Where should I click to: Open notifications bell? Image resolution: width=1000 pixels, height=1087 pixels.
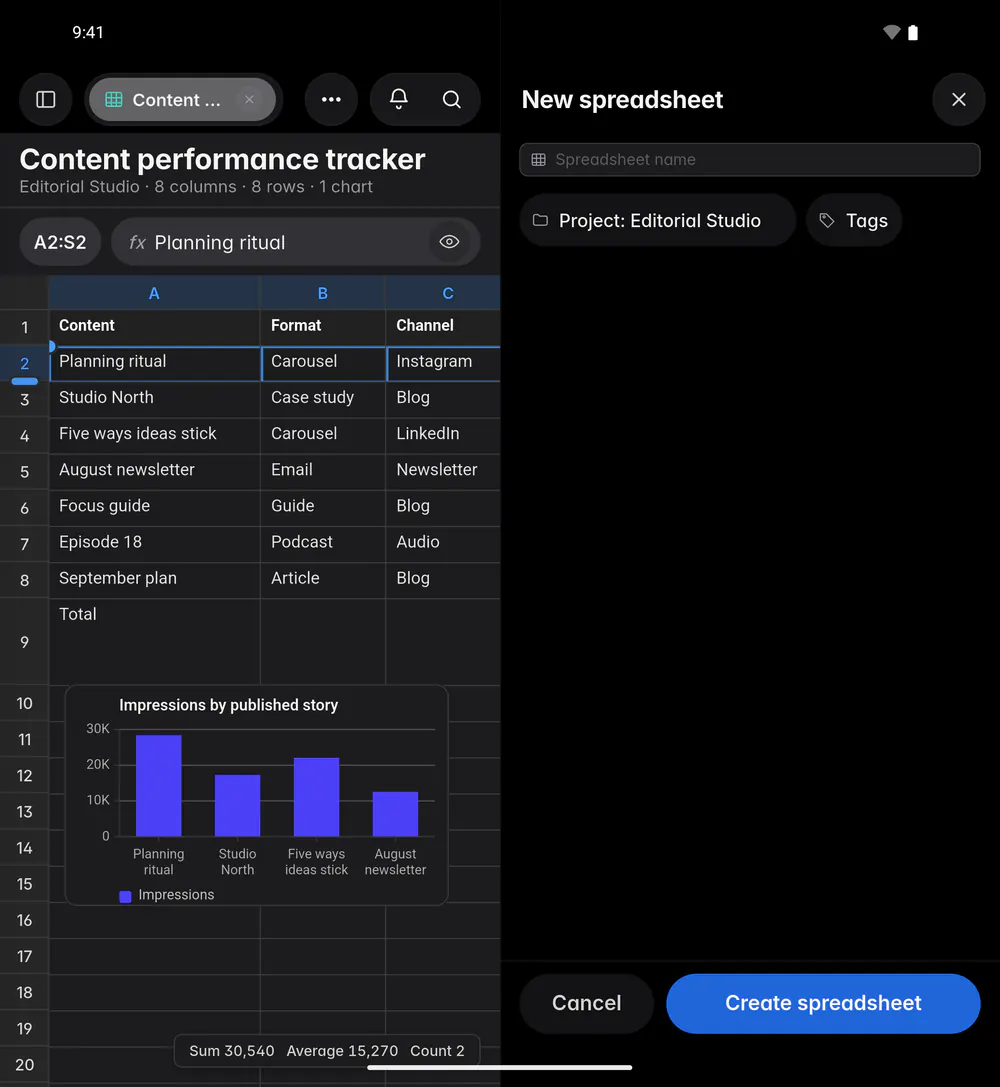tap(398, 100)
